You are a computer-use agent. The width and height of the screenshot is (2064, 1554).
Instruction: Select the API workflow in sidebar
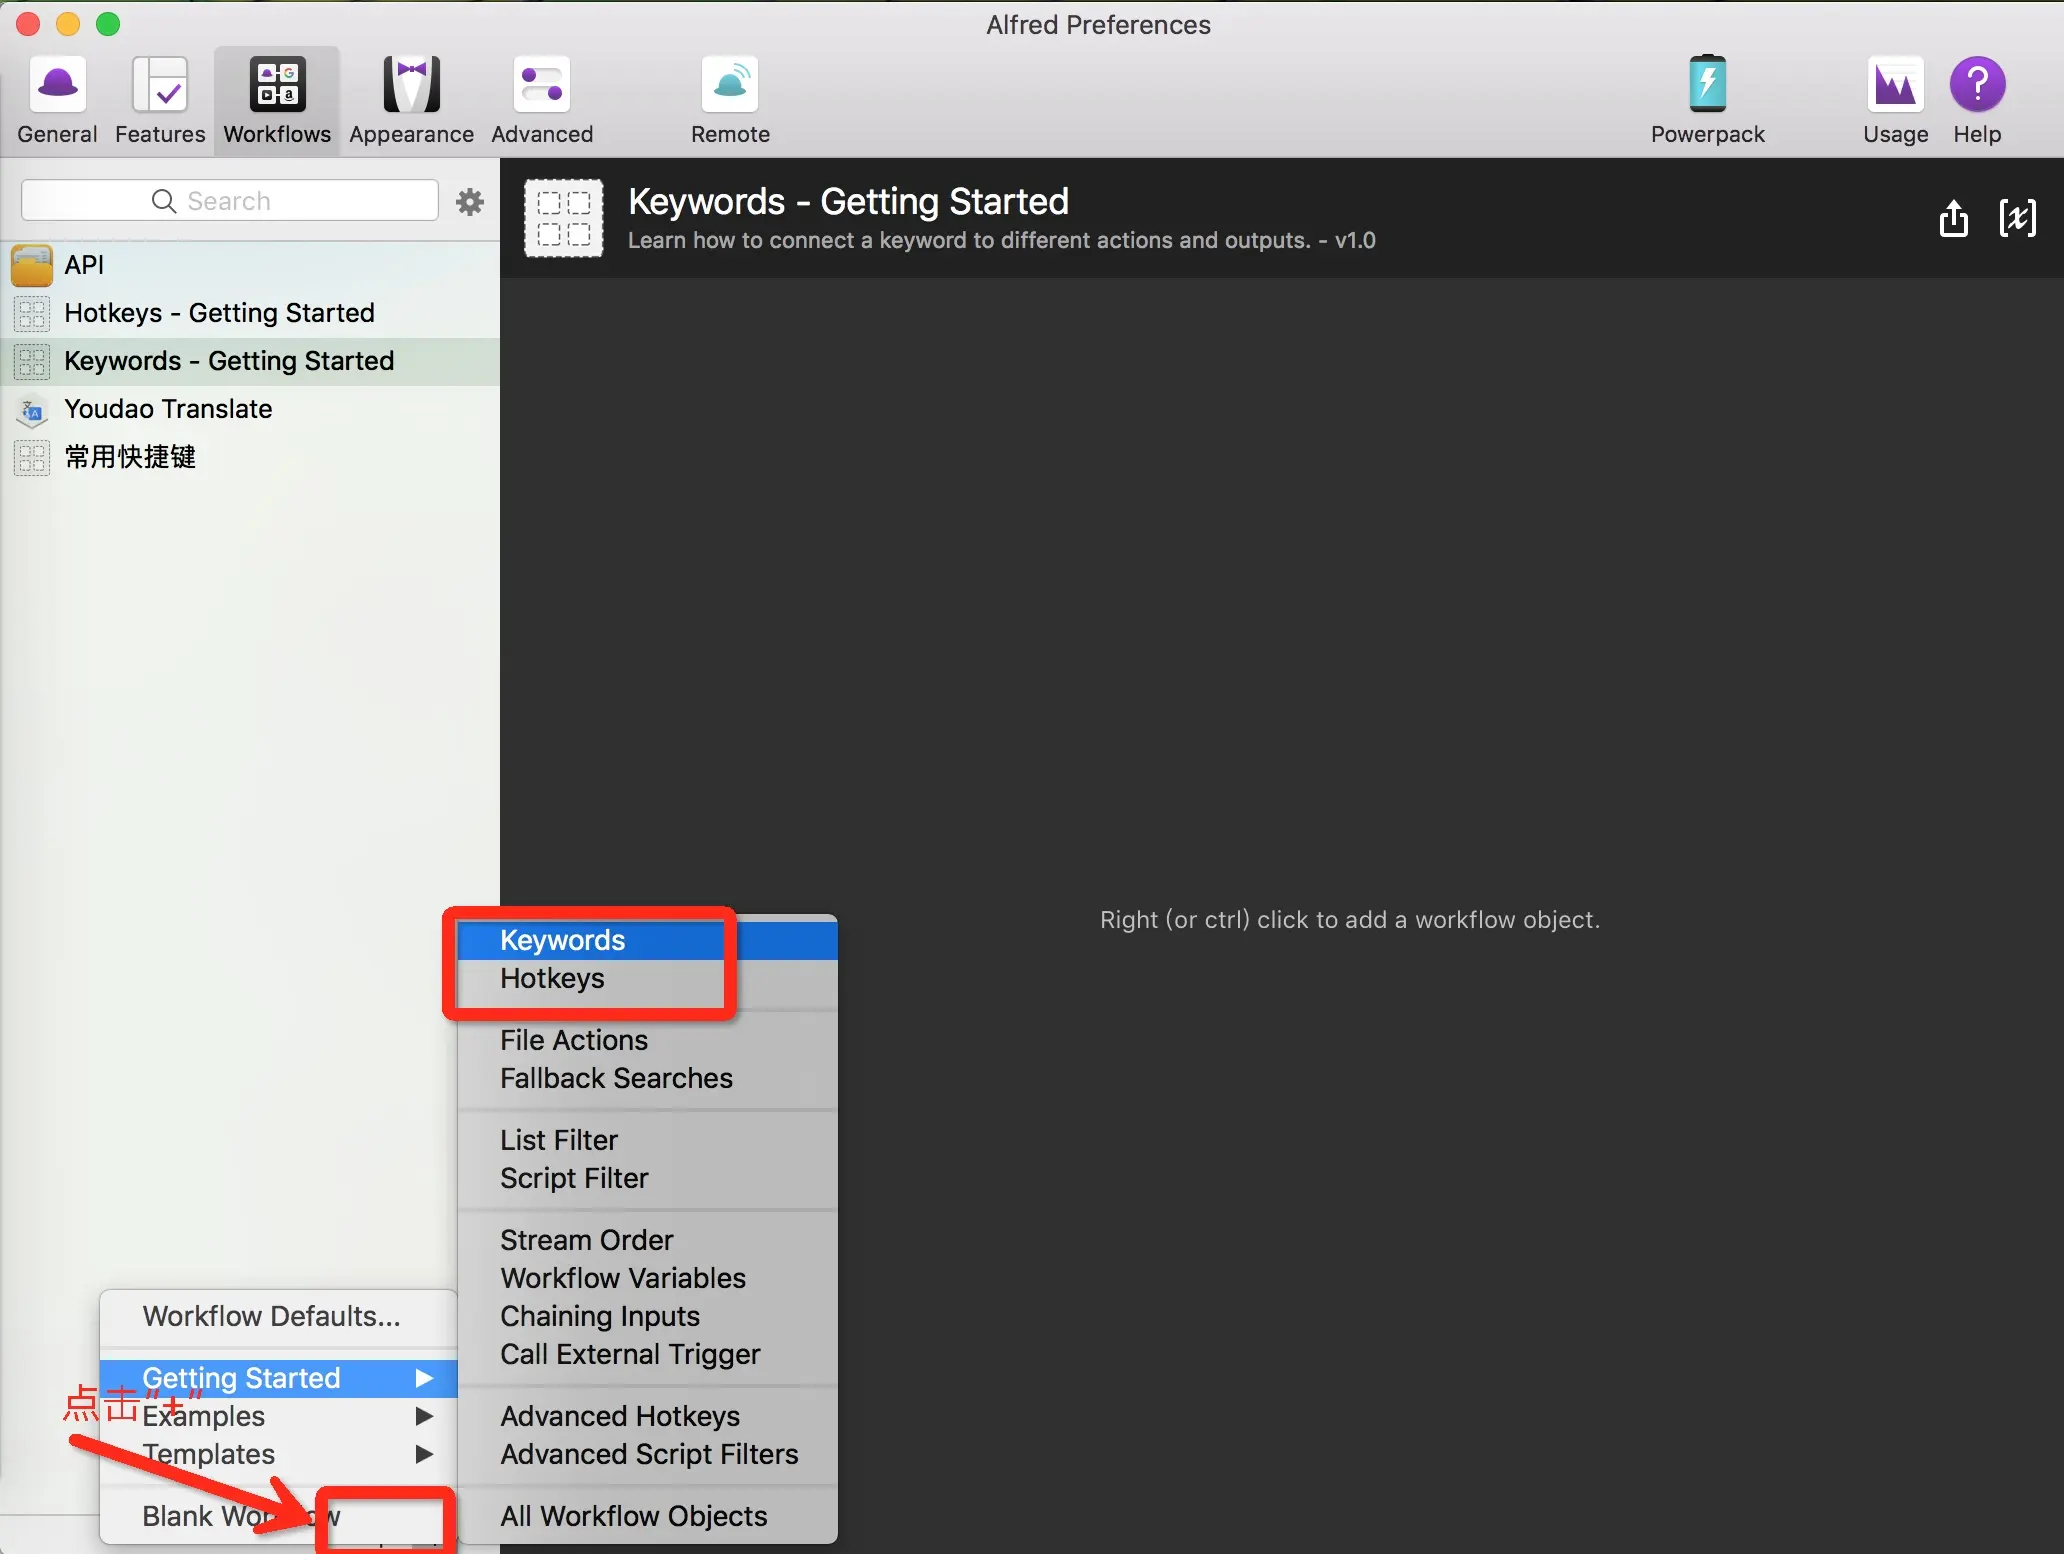pyautogui.click(x=84, y=265)
